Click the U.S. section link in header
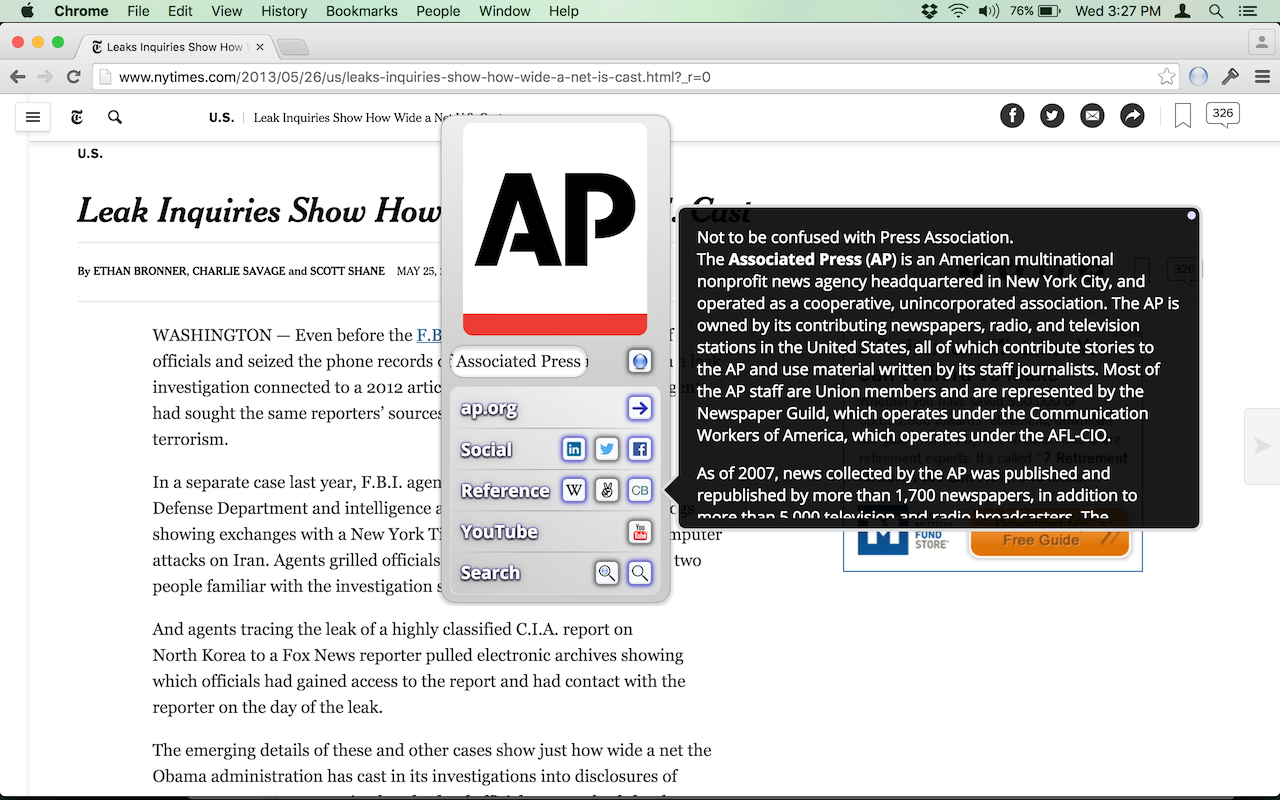Image resolution: width=1280 pixels, height=800 pixels. (221, 117)
